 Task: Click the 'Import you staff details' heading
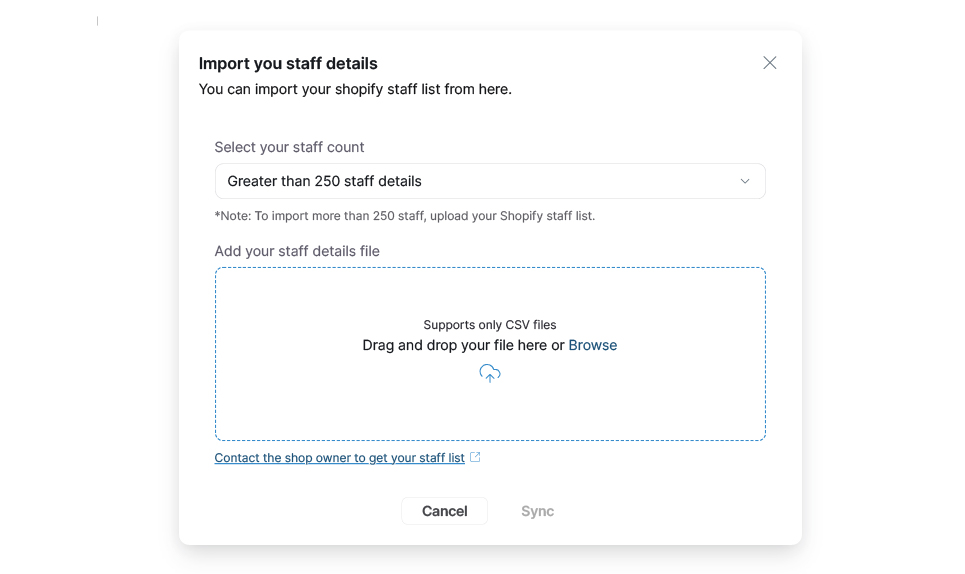(x=288, y=64)
